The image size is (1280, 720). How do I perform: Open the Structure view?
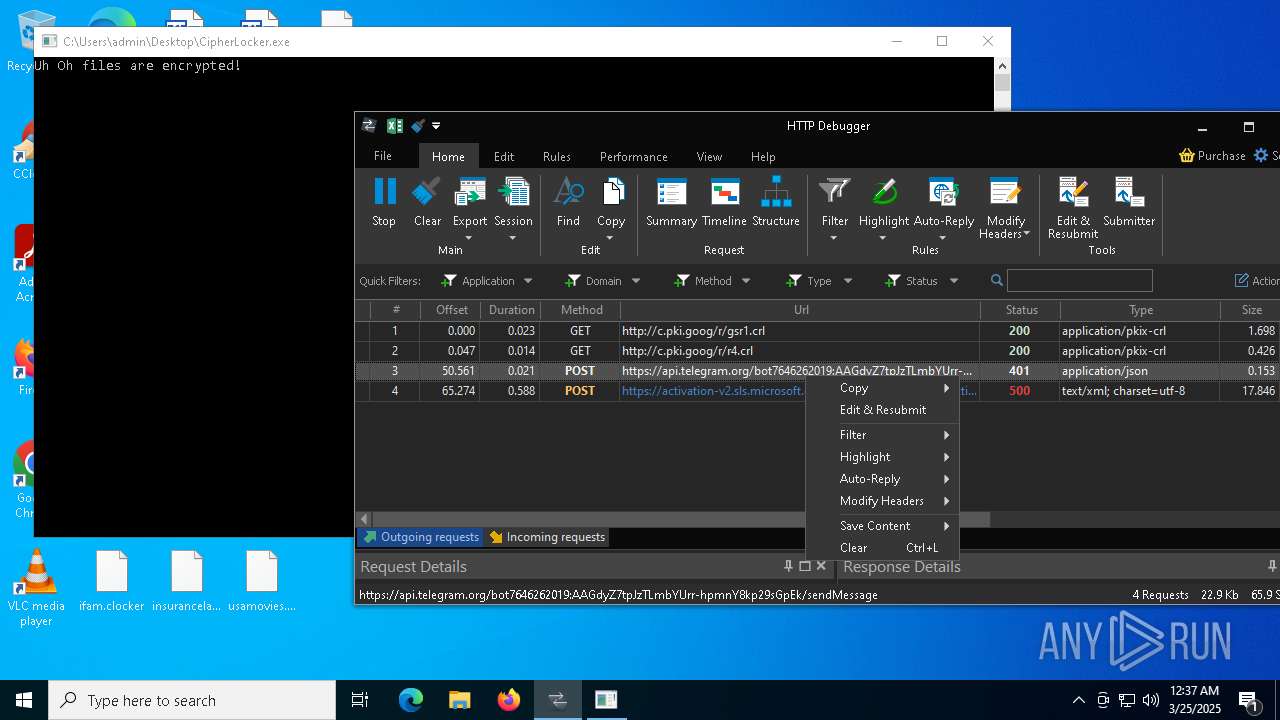[776, 202]
